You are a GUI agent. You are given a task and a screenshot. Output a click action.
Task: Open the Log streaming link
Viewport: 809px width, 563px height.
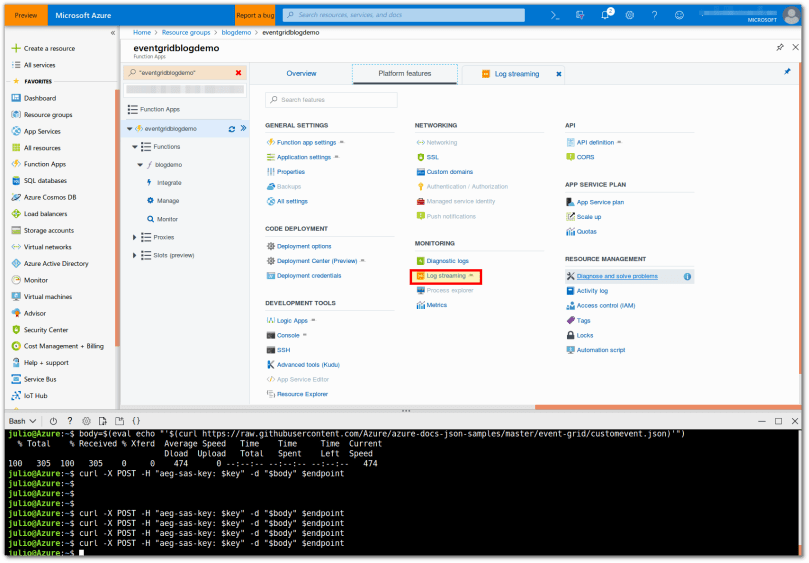point(446,275)
